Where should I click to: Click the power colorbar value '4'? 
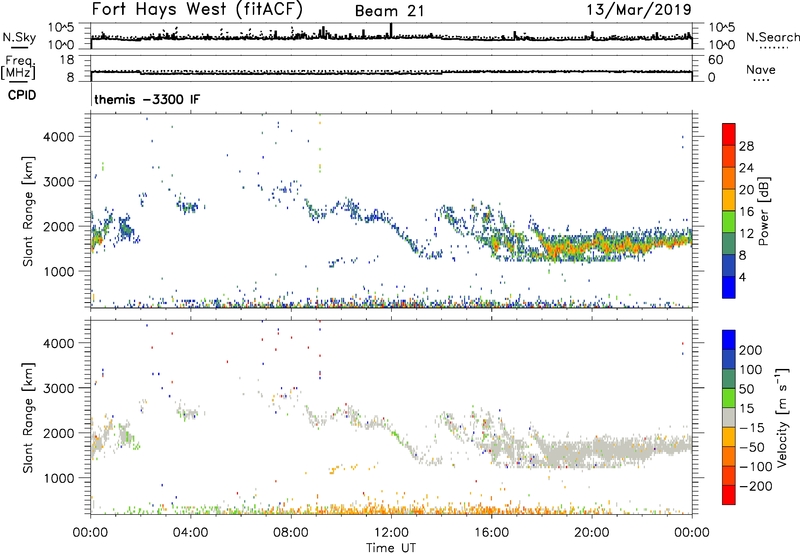point(742,277)
